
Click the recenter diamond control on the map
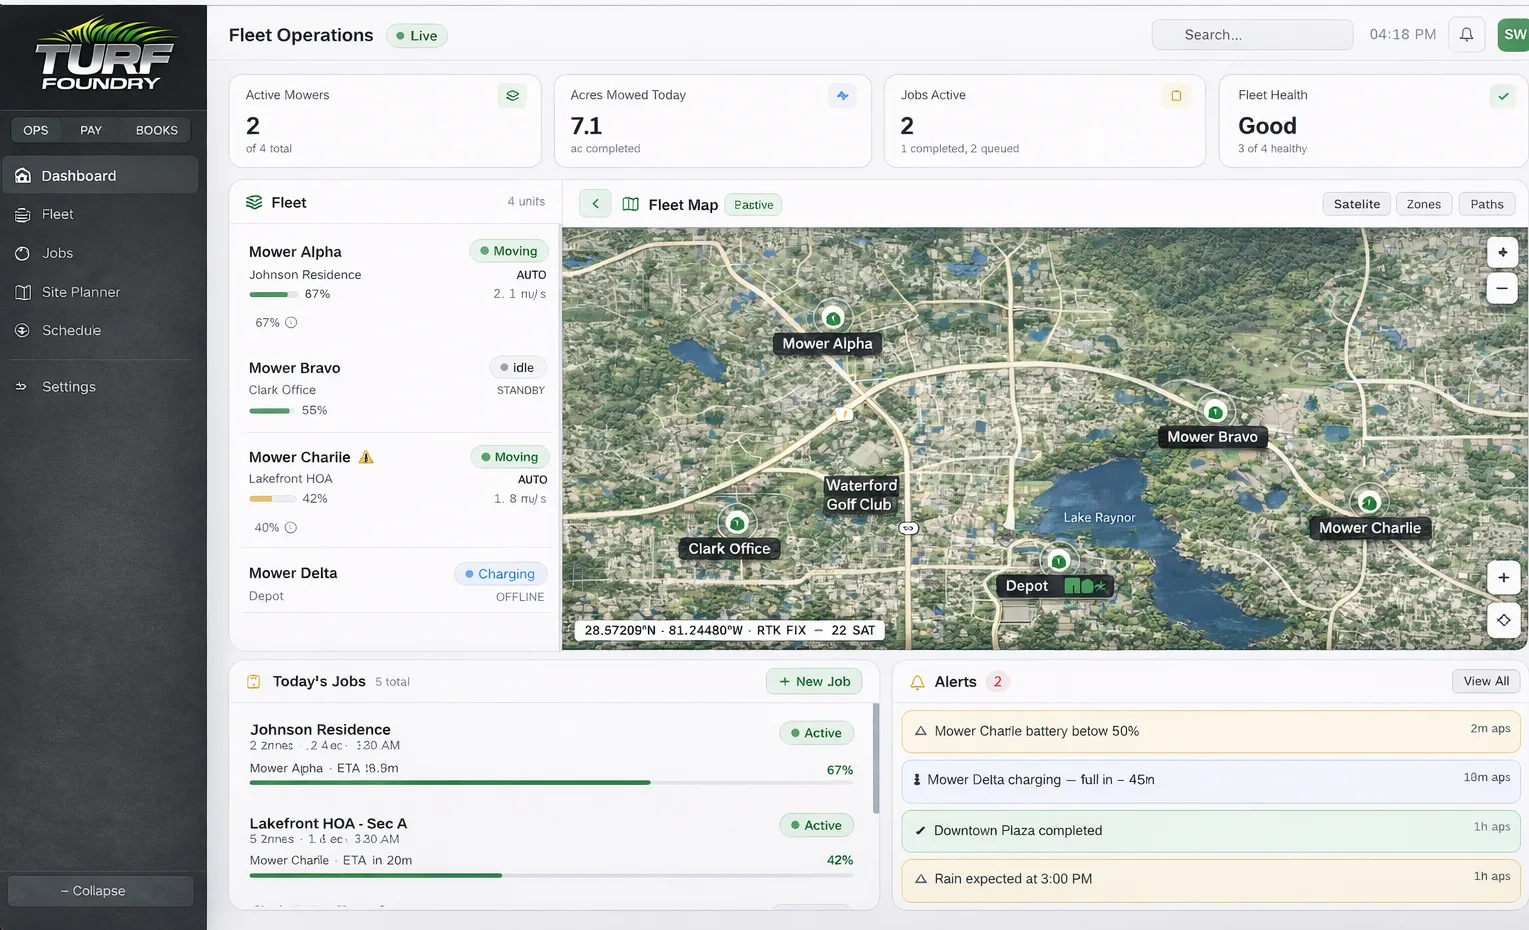tap(1503, 620)
